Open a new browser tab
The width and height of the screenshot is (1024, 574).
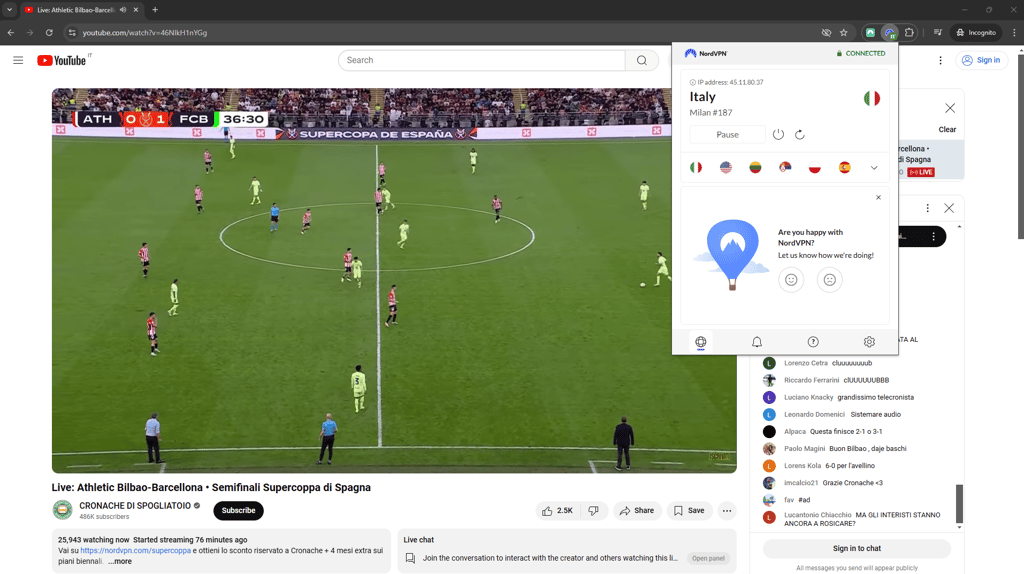coord(155,10)
